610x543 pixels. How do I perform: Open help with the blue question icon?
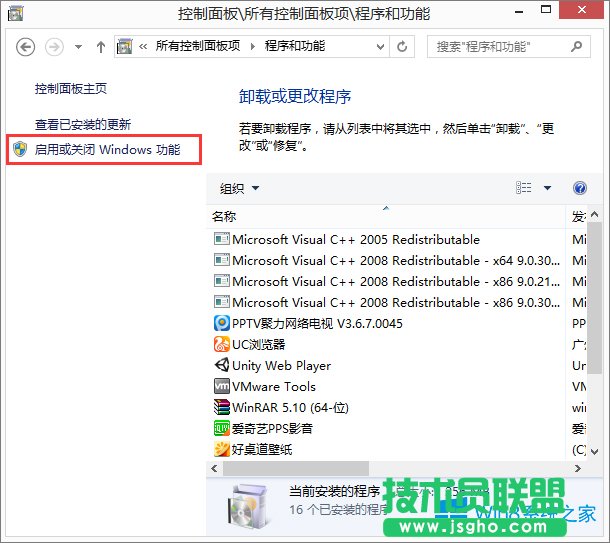coord(580,188)
